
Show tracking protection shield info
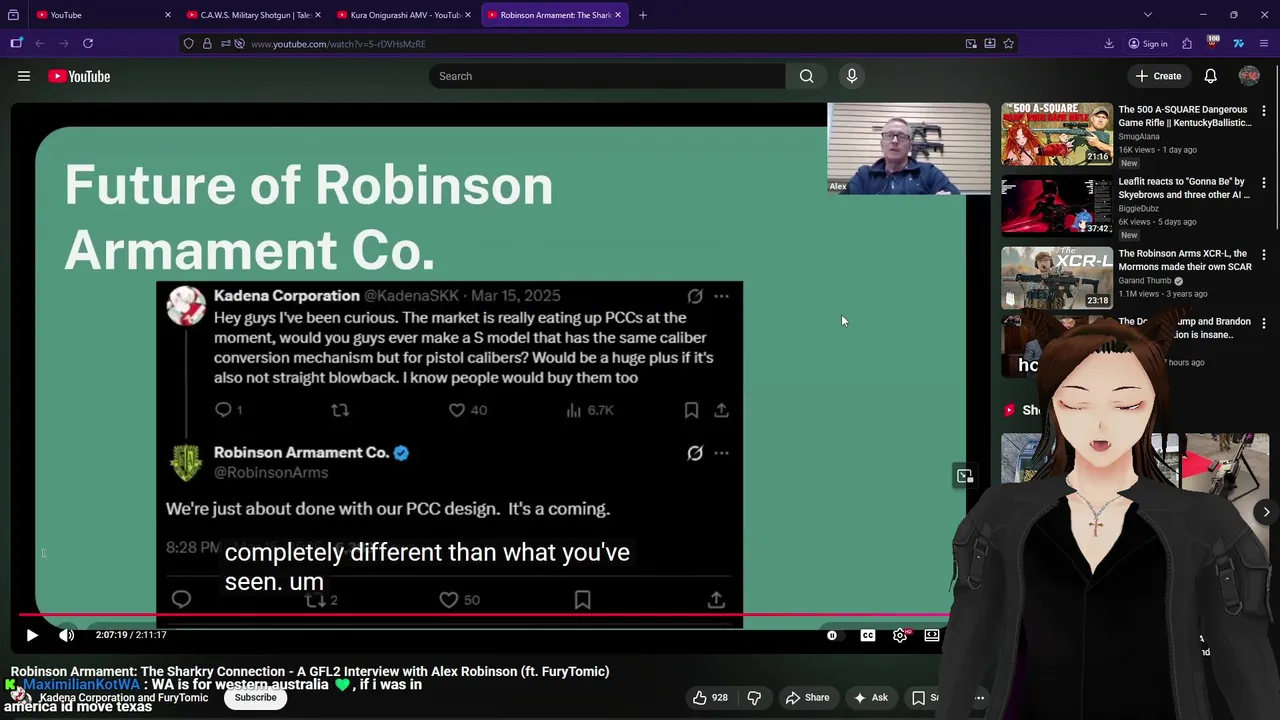click(188, 44)
